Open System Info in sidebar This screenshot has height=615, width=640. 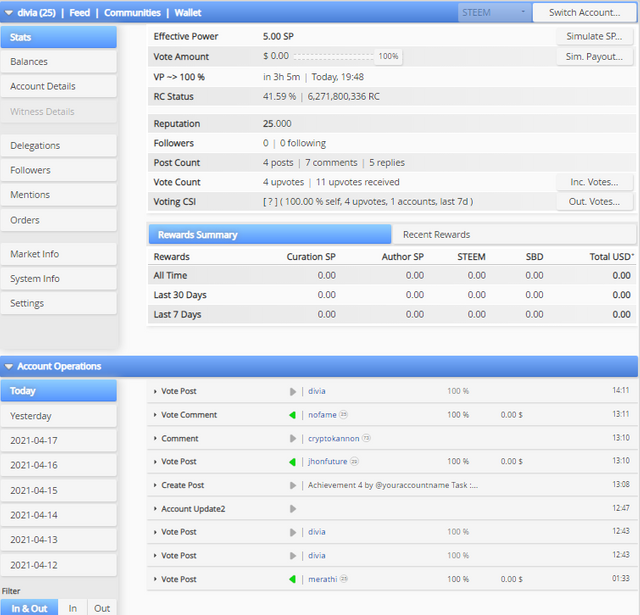59,279
